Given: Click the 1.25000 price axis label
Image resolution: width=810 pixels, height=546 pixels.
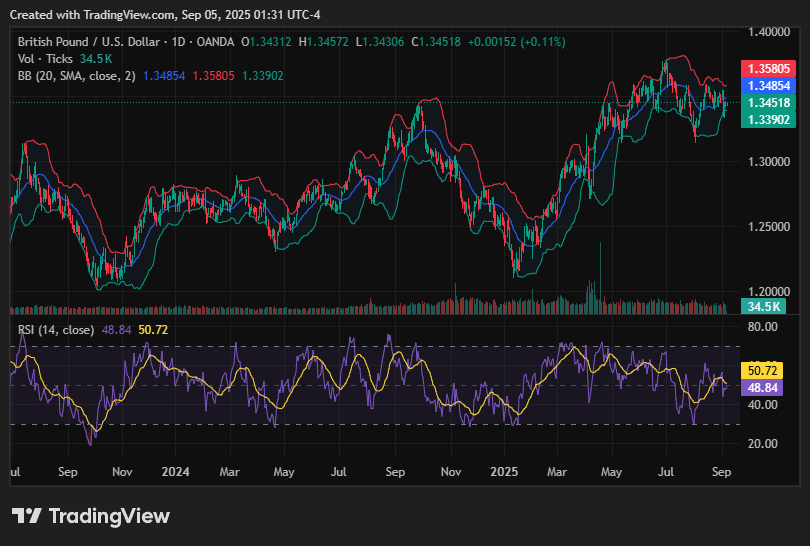Looking at the screenshot, I should [769, 227].
